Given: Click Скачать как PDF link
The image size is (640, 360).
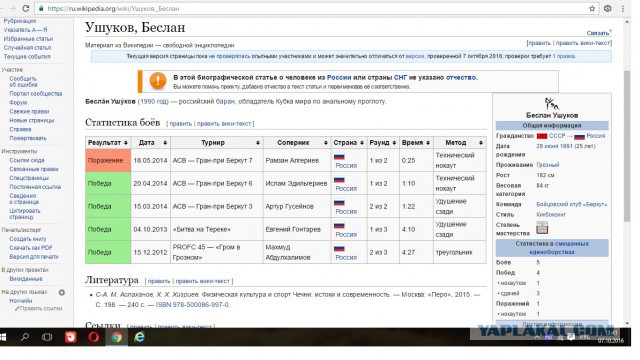Looking at the screenshot, I should point(31,247).
